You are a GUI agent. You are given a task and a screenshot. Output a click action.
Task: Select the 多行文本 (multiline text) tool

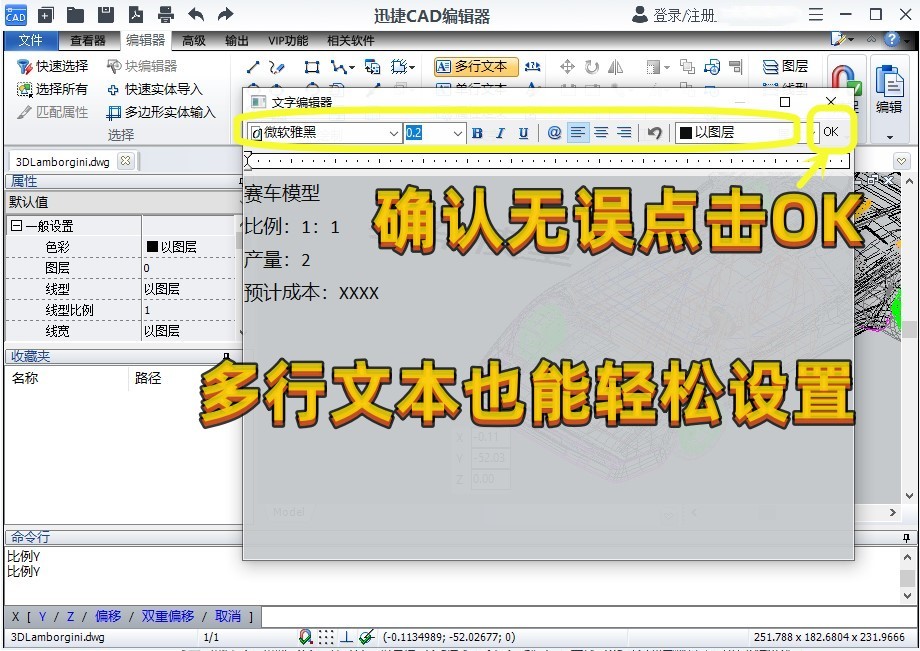(x=474, y=66)
